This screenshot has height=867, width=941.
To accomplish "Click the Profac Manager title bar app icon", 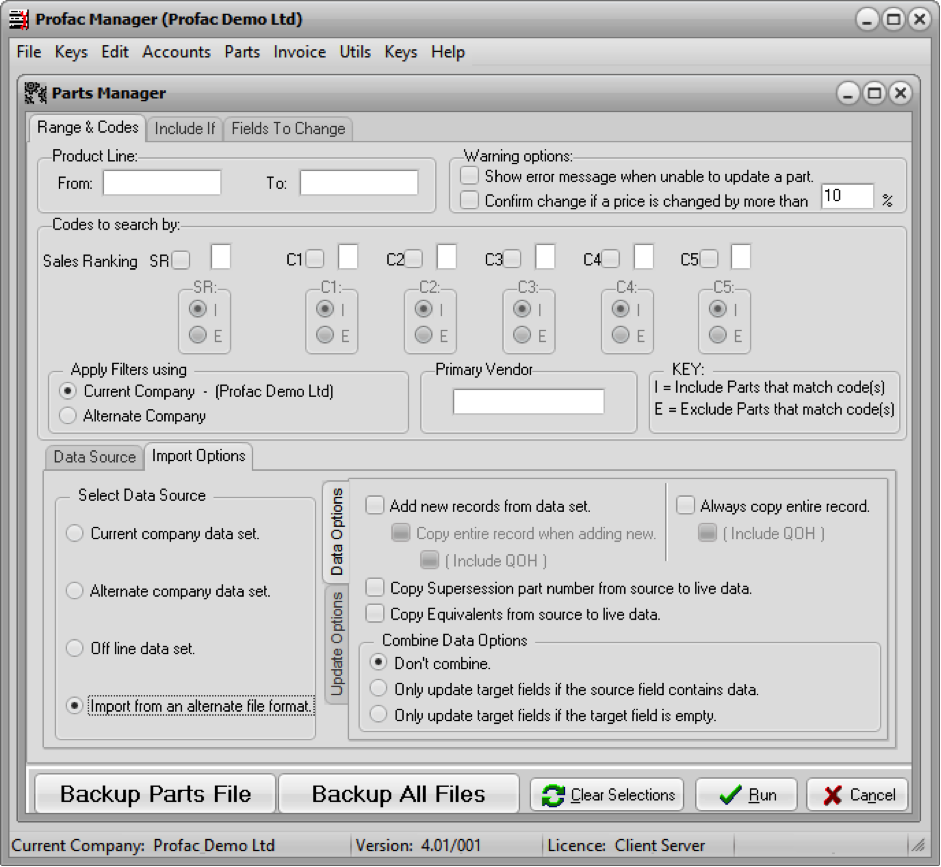I will [x=19, y=19].
